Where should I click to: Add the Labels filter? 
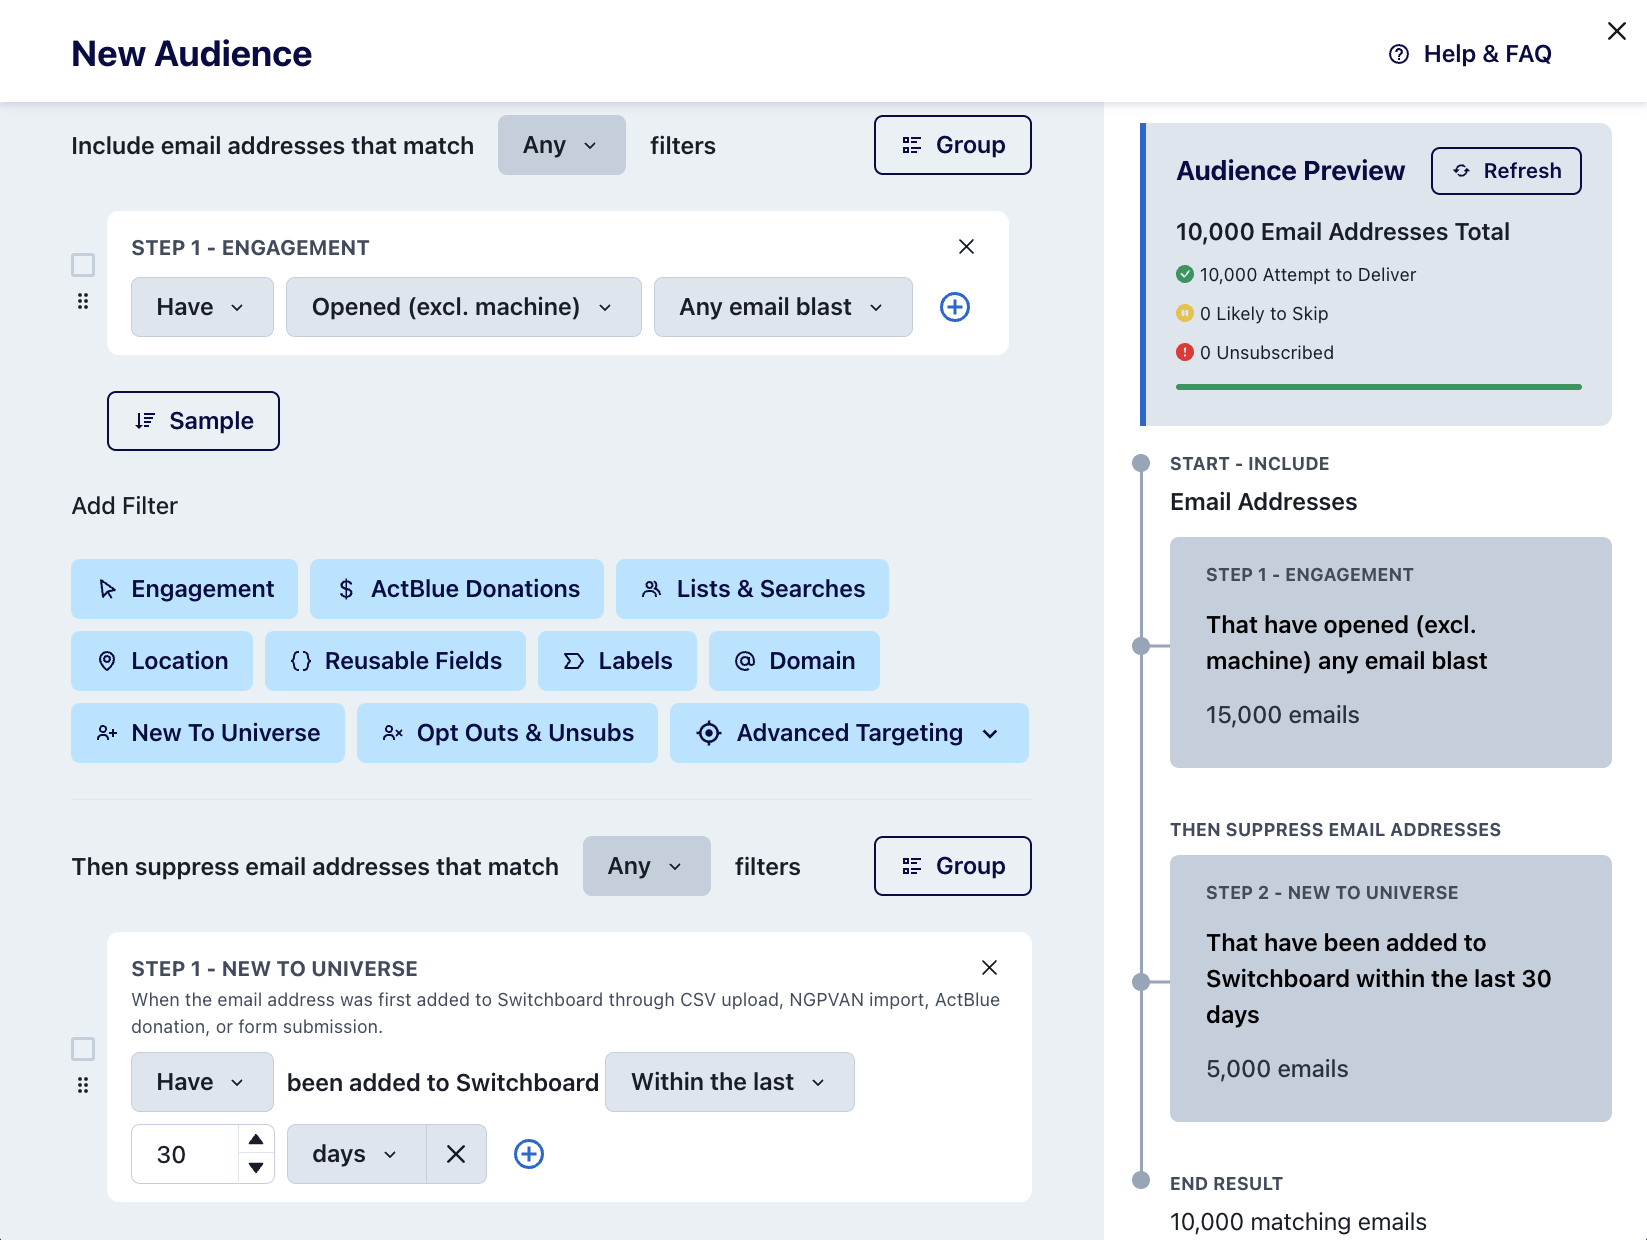click(616, 661)
